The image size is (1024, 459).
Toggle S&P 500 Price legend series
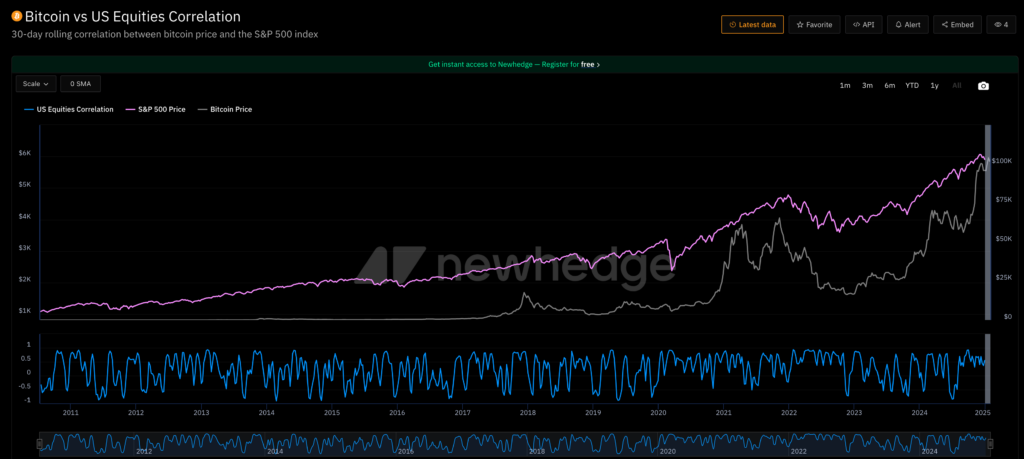coord(155,110)
